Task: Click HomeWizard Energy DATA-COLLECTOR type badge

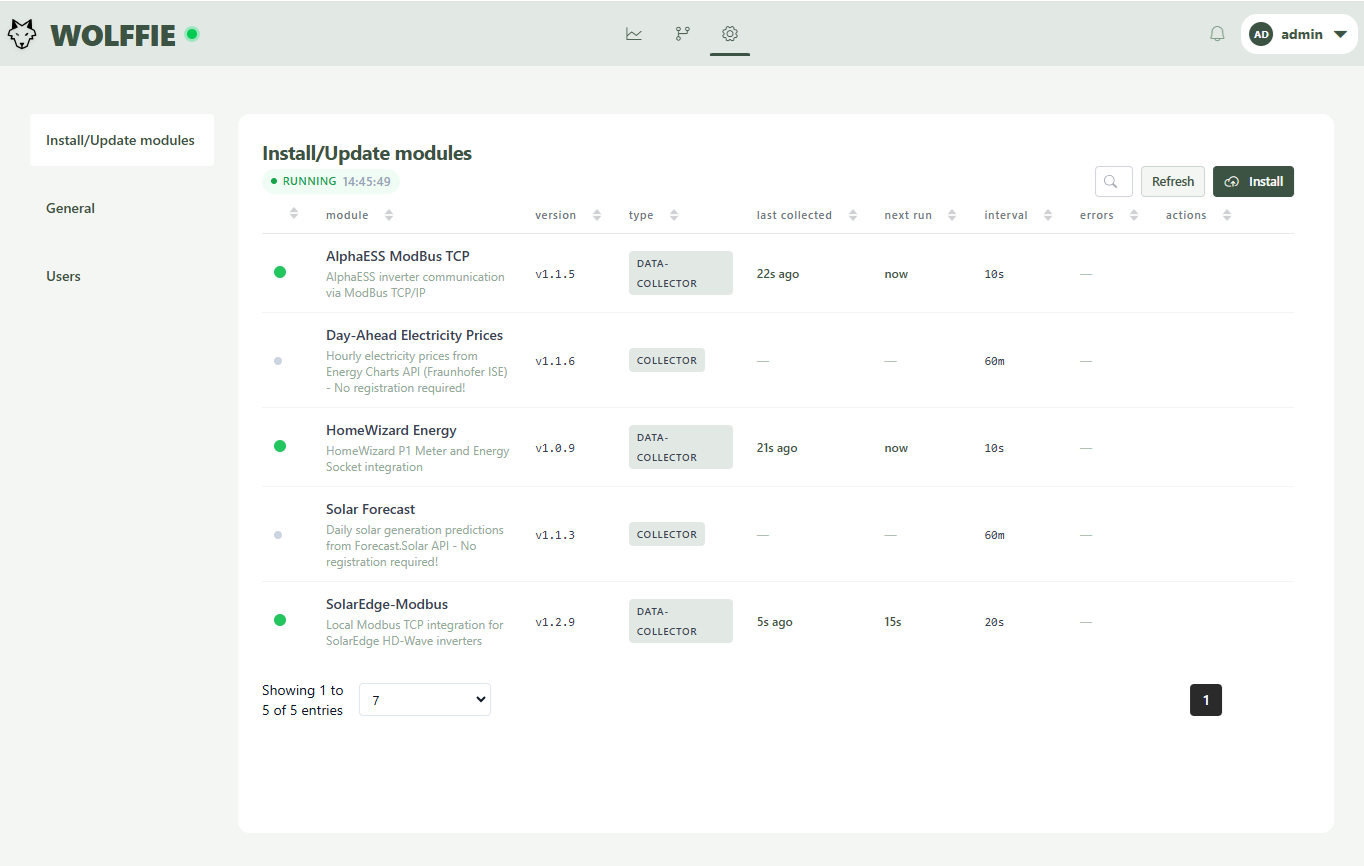Action: [x=681, y=447]
